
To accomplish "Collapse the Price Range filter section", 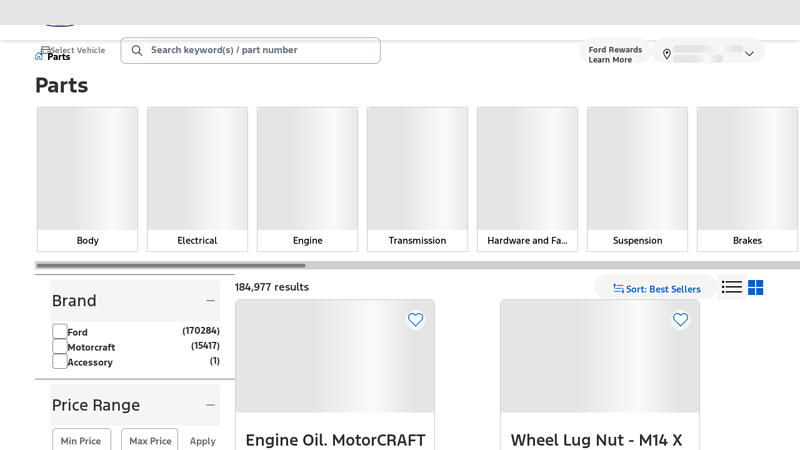I will [210, 405].
